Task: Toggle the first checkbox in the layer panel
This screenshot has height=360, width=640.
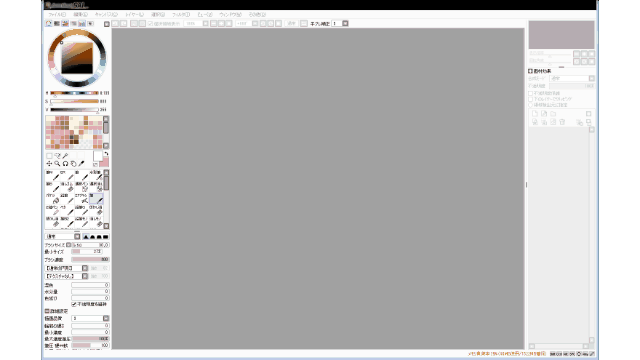Action: pos(531,93)
